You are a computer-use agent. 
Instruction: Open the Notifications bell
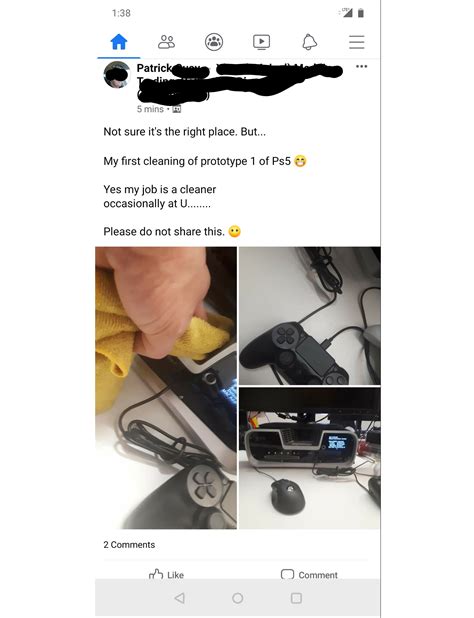point(309,42)
